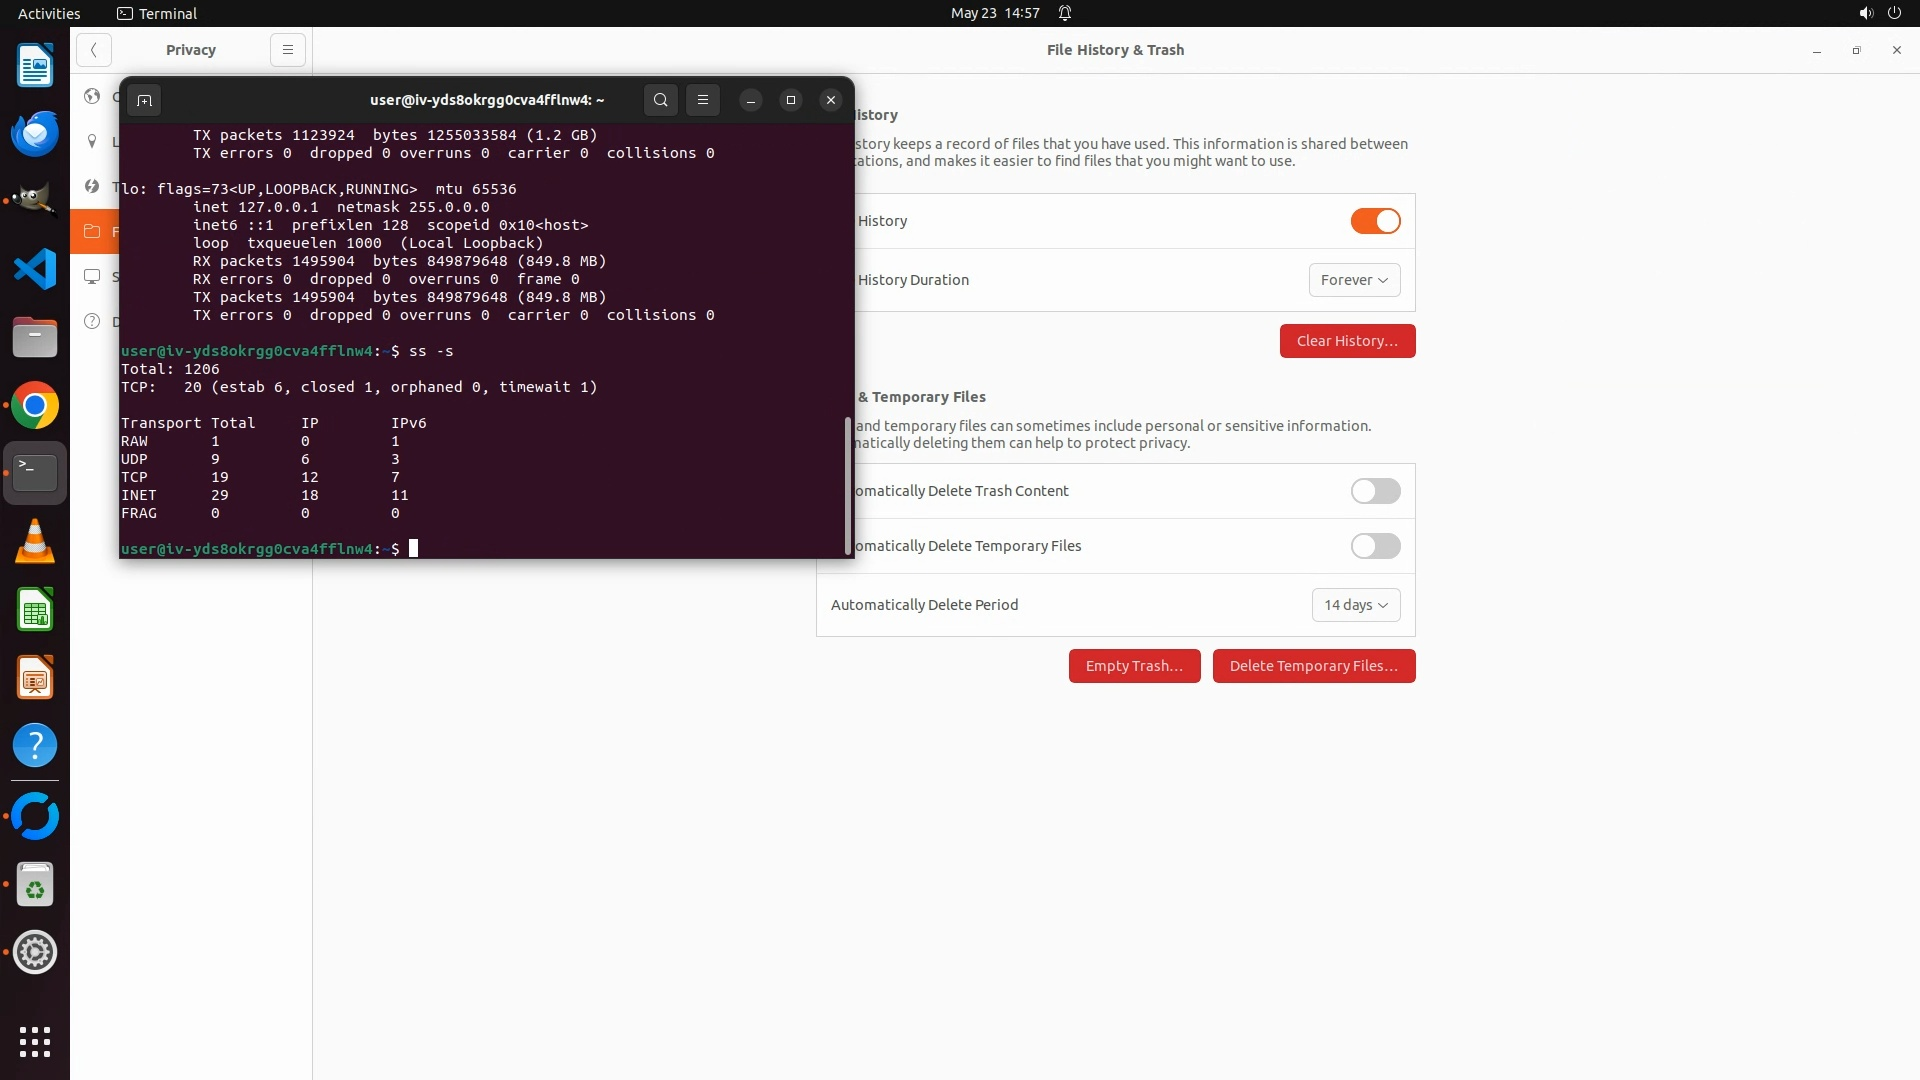Open system volume and power menu
The height and width of the screenshot is (1080, 1920).
click(x=1879, y=13)
